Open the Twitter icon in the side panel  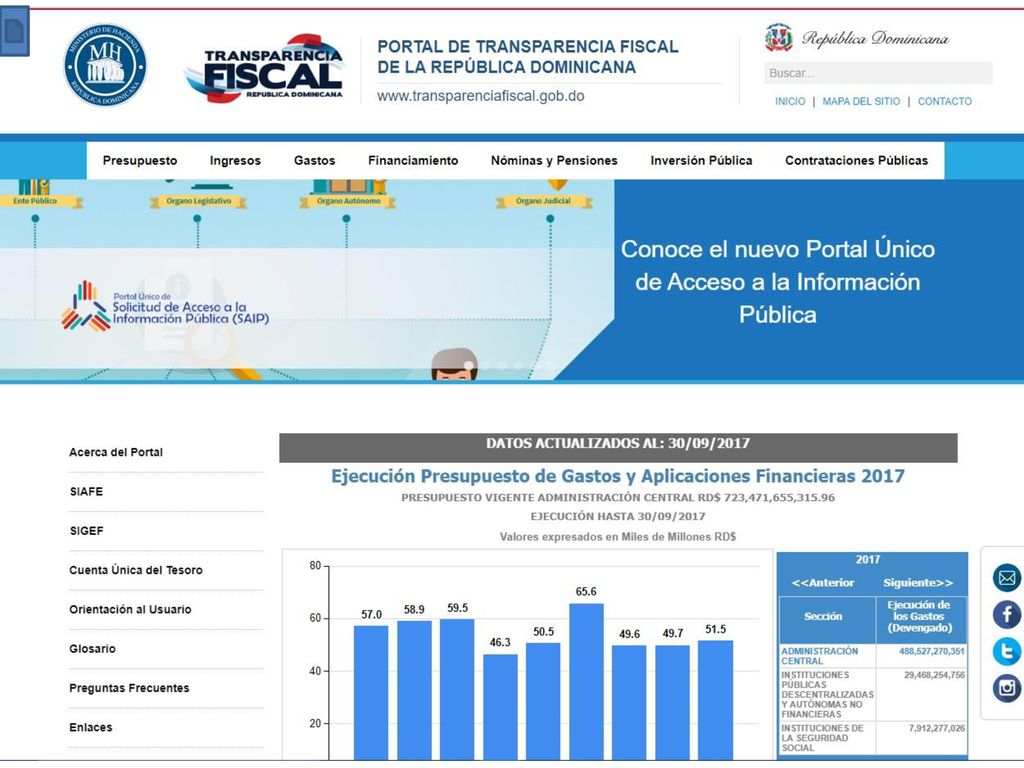tap(1006, 651)
